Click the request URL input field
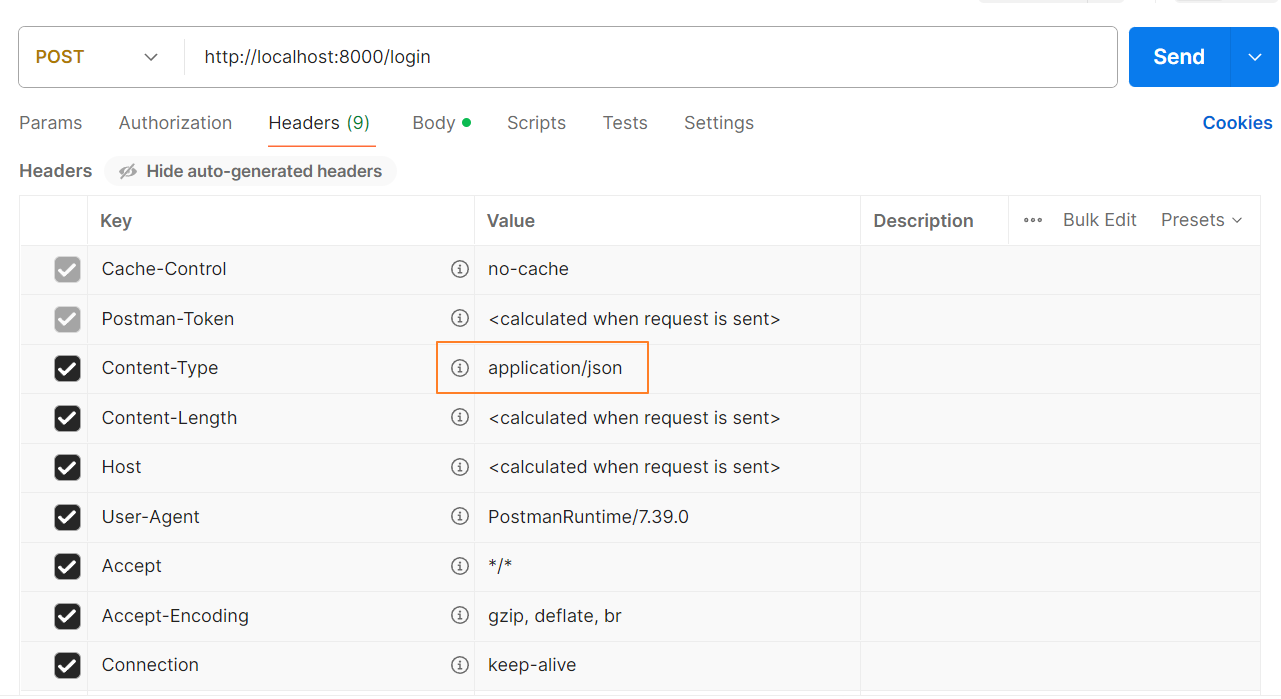The image size is (1281, 699). tap(650, 57)
